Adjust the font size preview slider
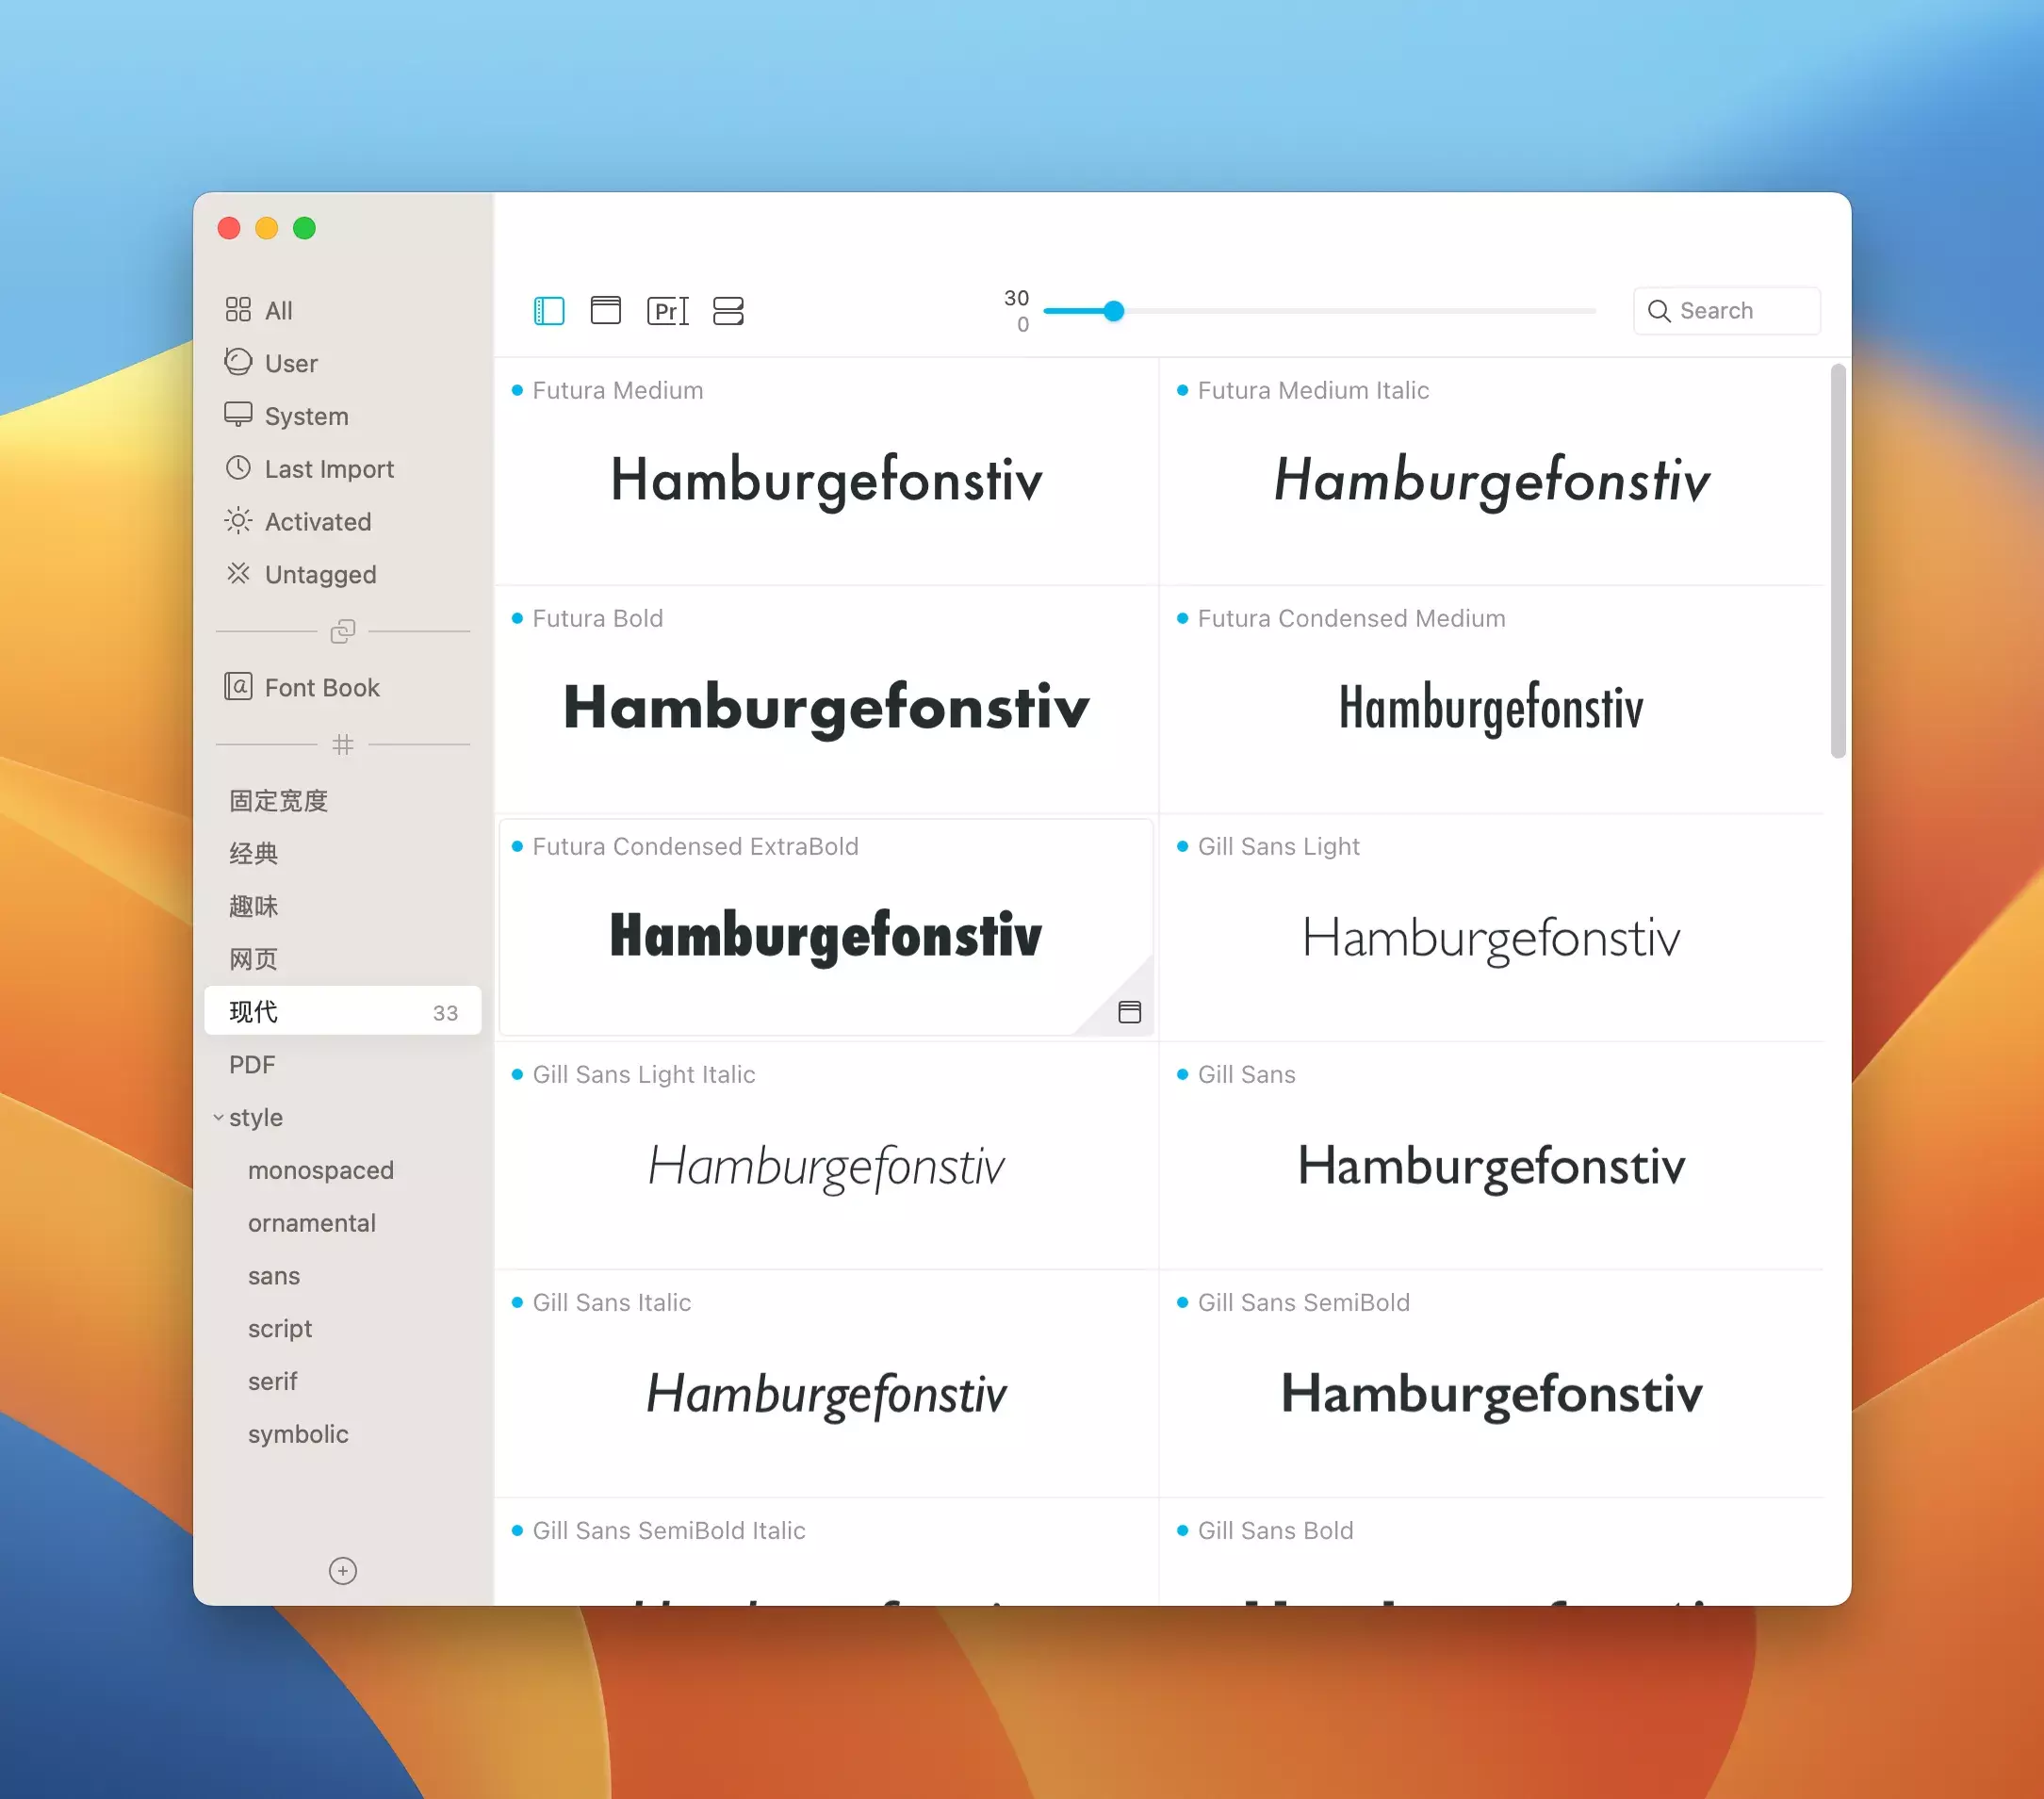Screen dimensions: 2044x1799 coord(1113,311)
